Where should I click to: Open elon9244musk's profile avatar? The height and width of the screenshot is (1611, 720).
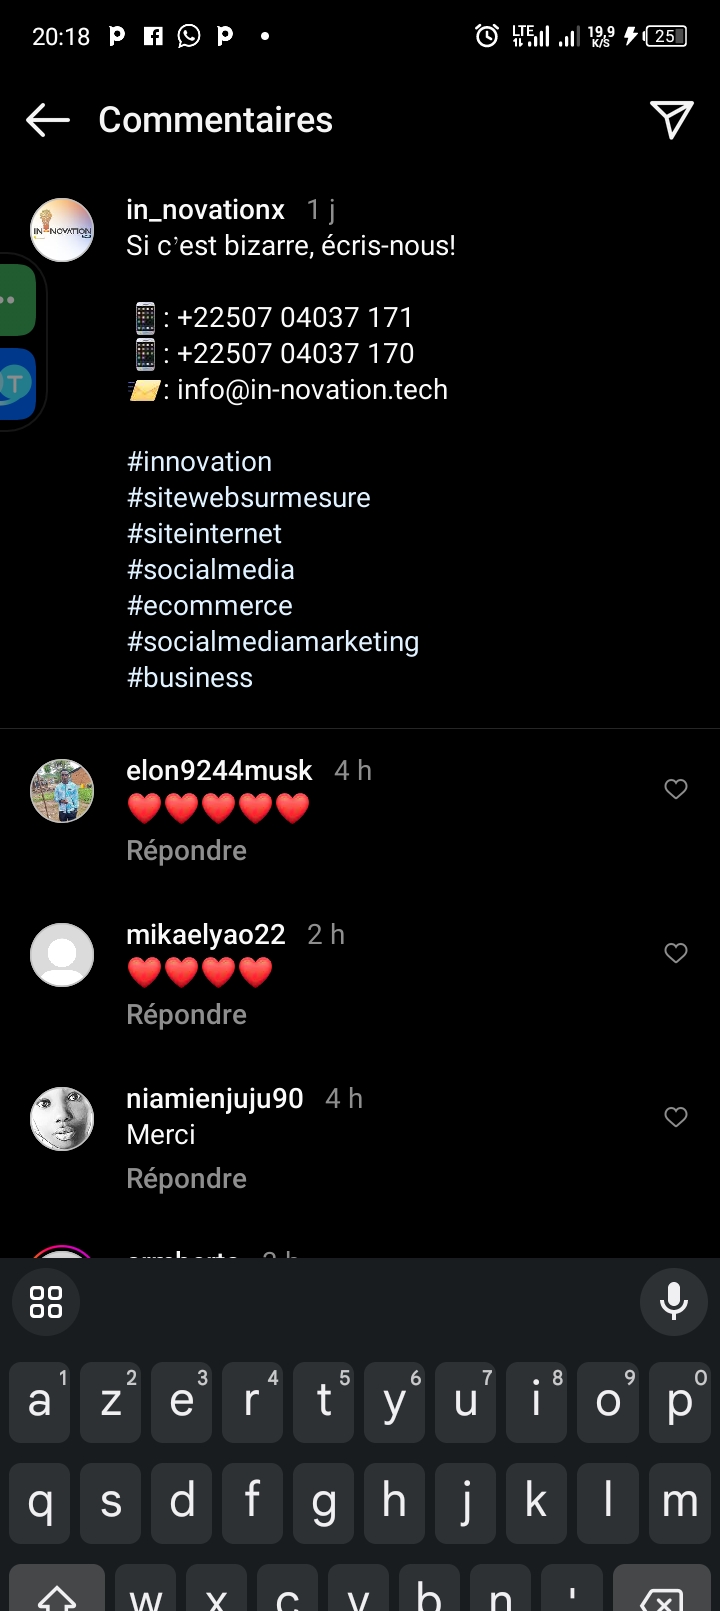[62, 791]
